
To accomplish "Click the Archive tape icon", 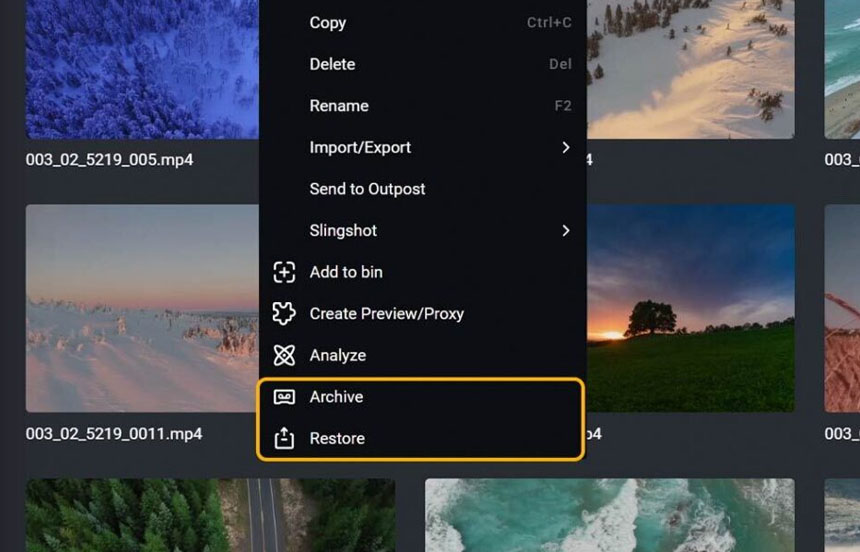I will click(x=284, y=397).
